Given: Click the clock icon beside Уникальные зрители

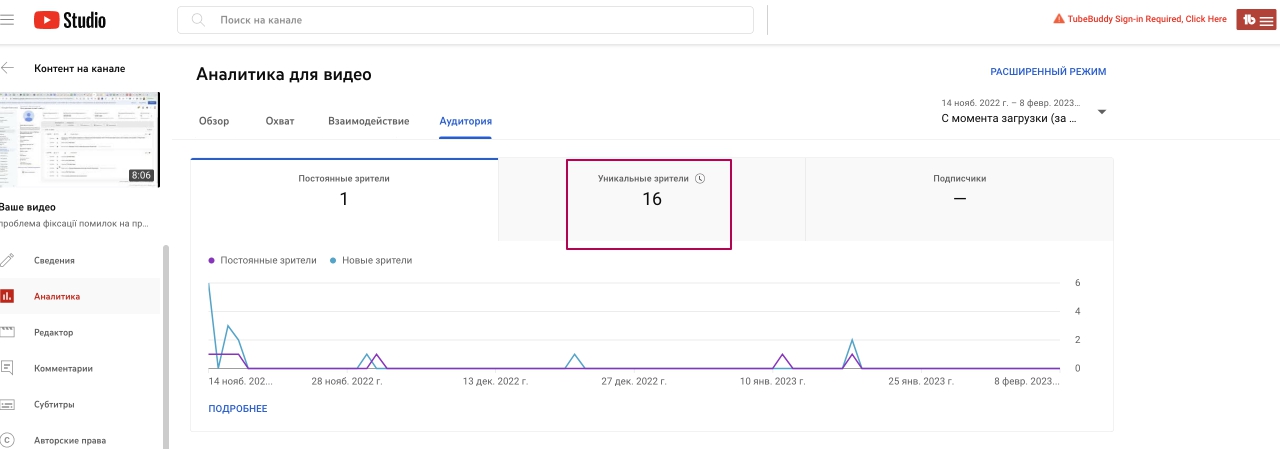Looking at the screenshot, I should (700, 179).
